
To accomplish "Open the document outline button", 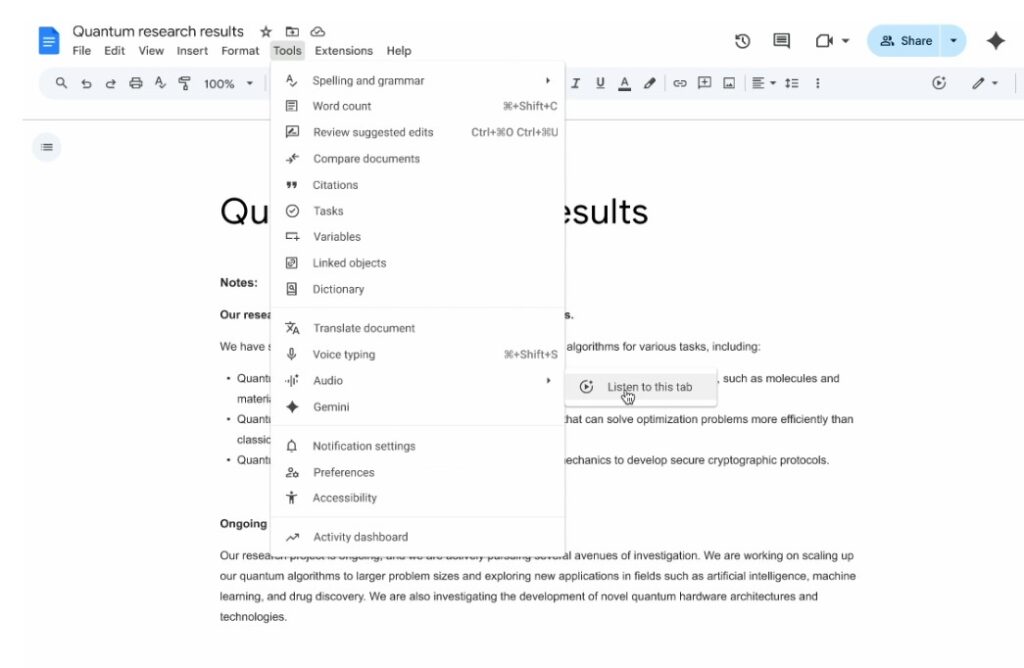I will [47, 147].
